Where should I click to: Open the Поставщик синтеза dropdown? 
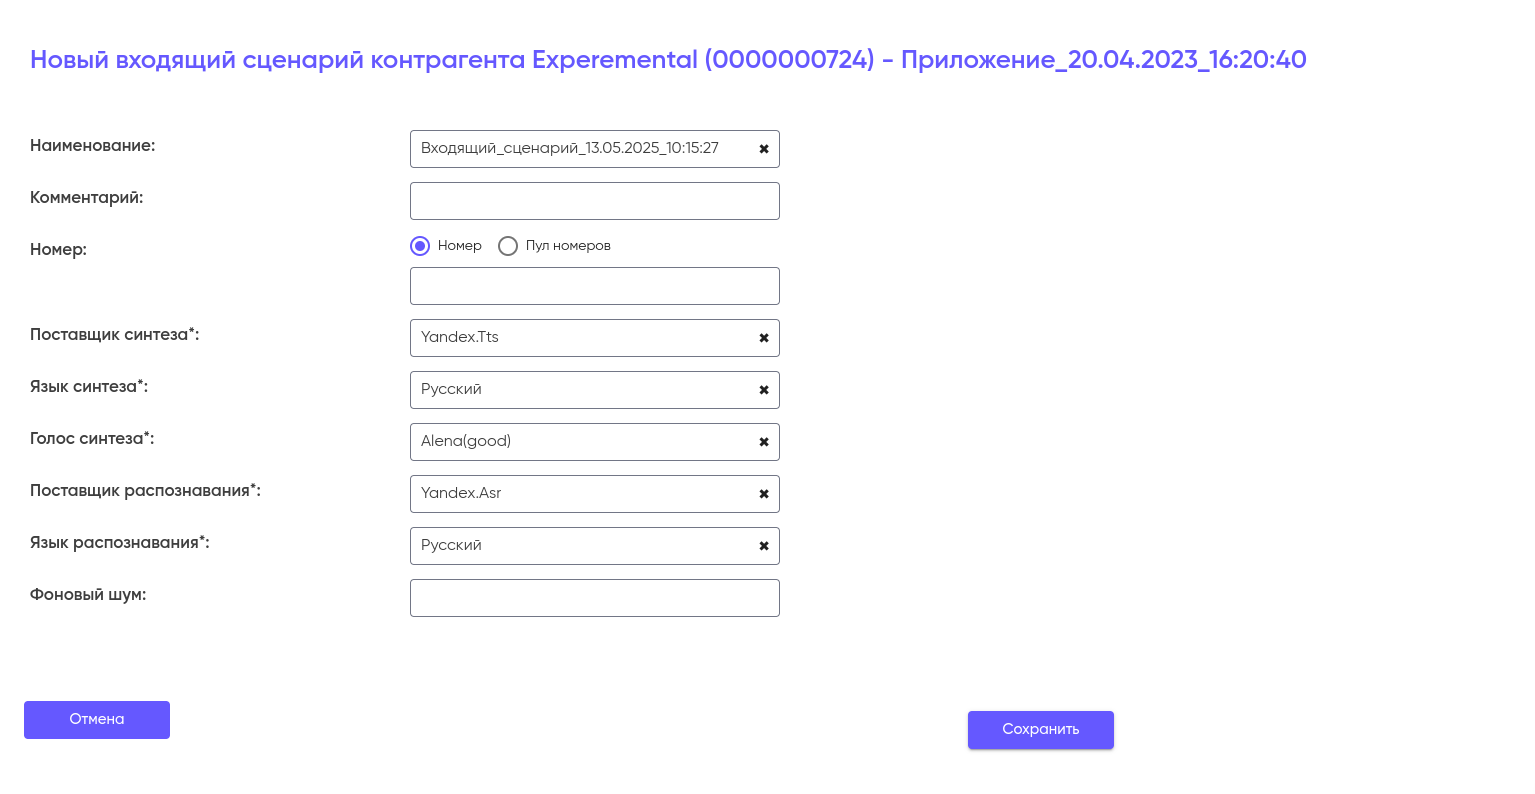click(x=580, y=338)
